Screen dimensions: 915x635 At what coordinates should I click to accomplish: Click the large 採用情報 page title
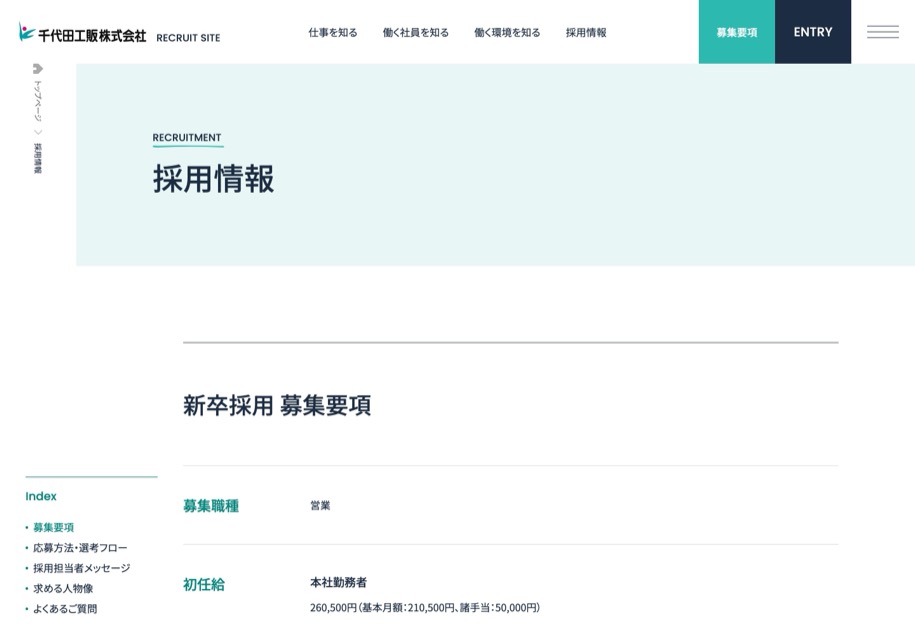(x=214, y=179)
